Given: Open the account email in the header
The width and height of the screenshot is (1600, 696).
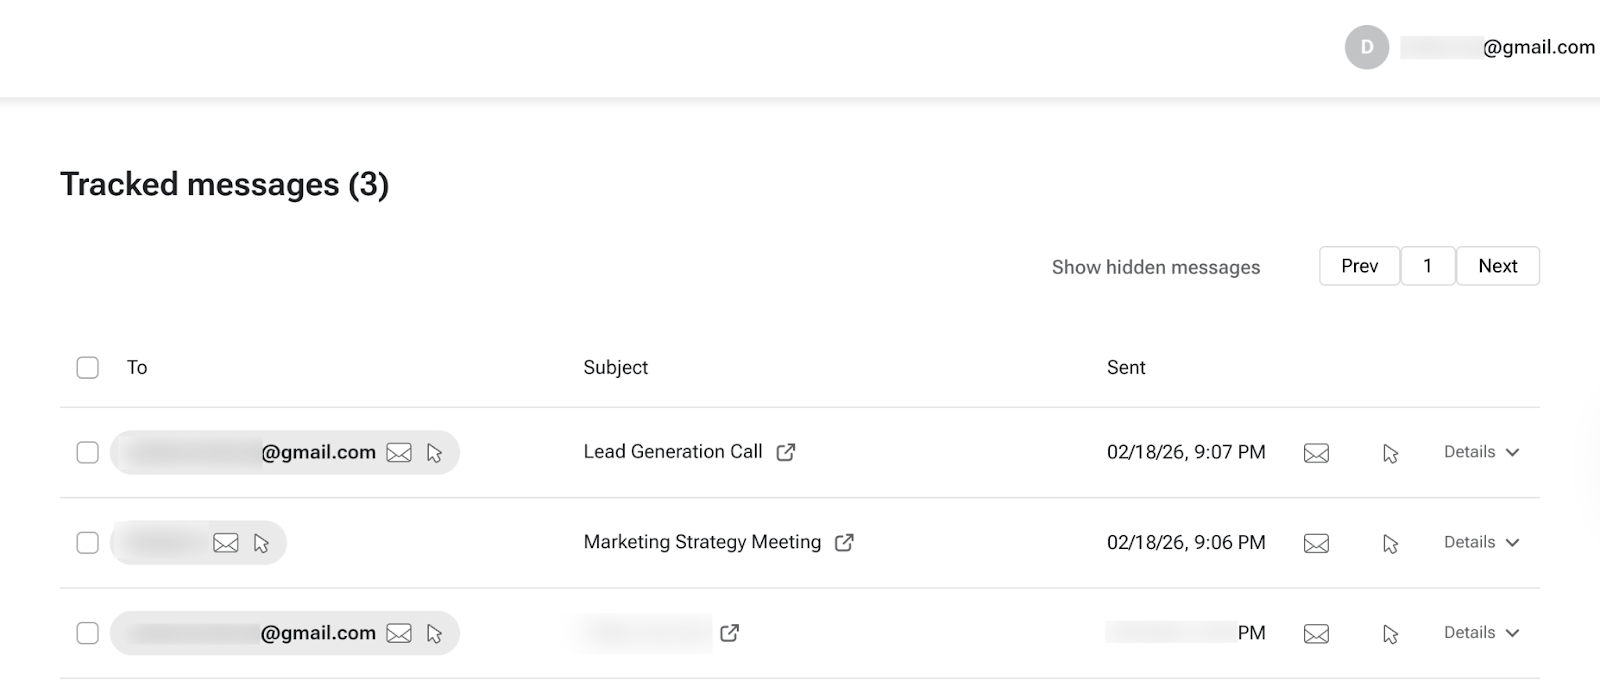Looking at the screenshot, I should coord(1497,47).
